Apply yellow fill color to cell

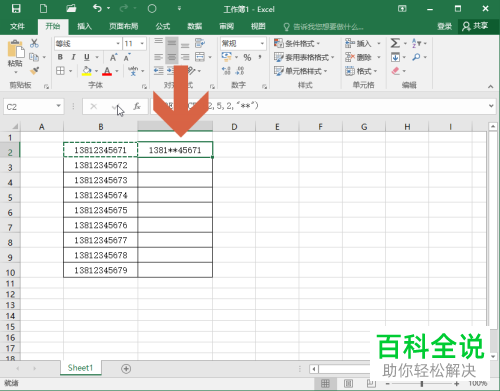coord(87,71)
